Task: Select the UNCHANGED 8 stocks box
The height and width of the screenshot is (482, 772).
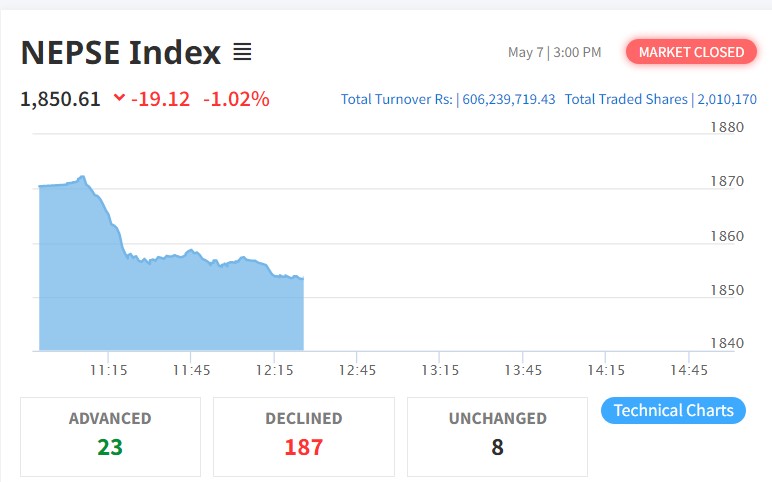Action: (x=497, y=436)
